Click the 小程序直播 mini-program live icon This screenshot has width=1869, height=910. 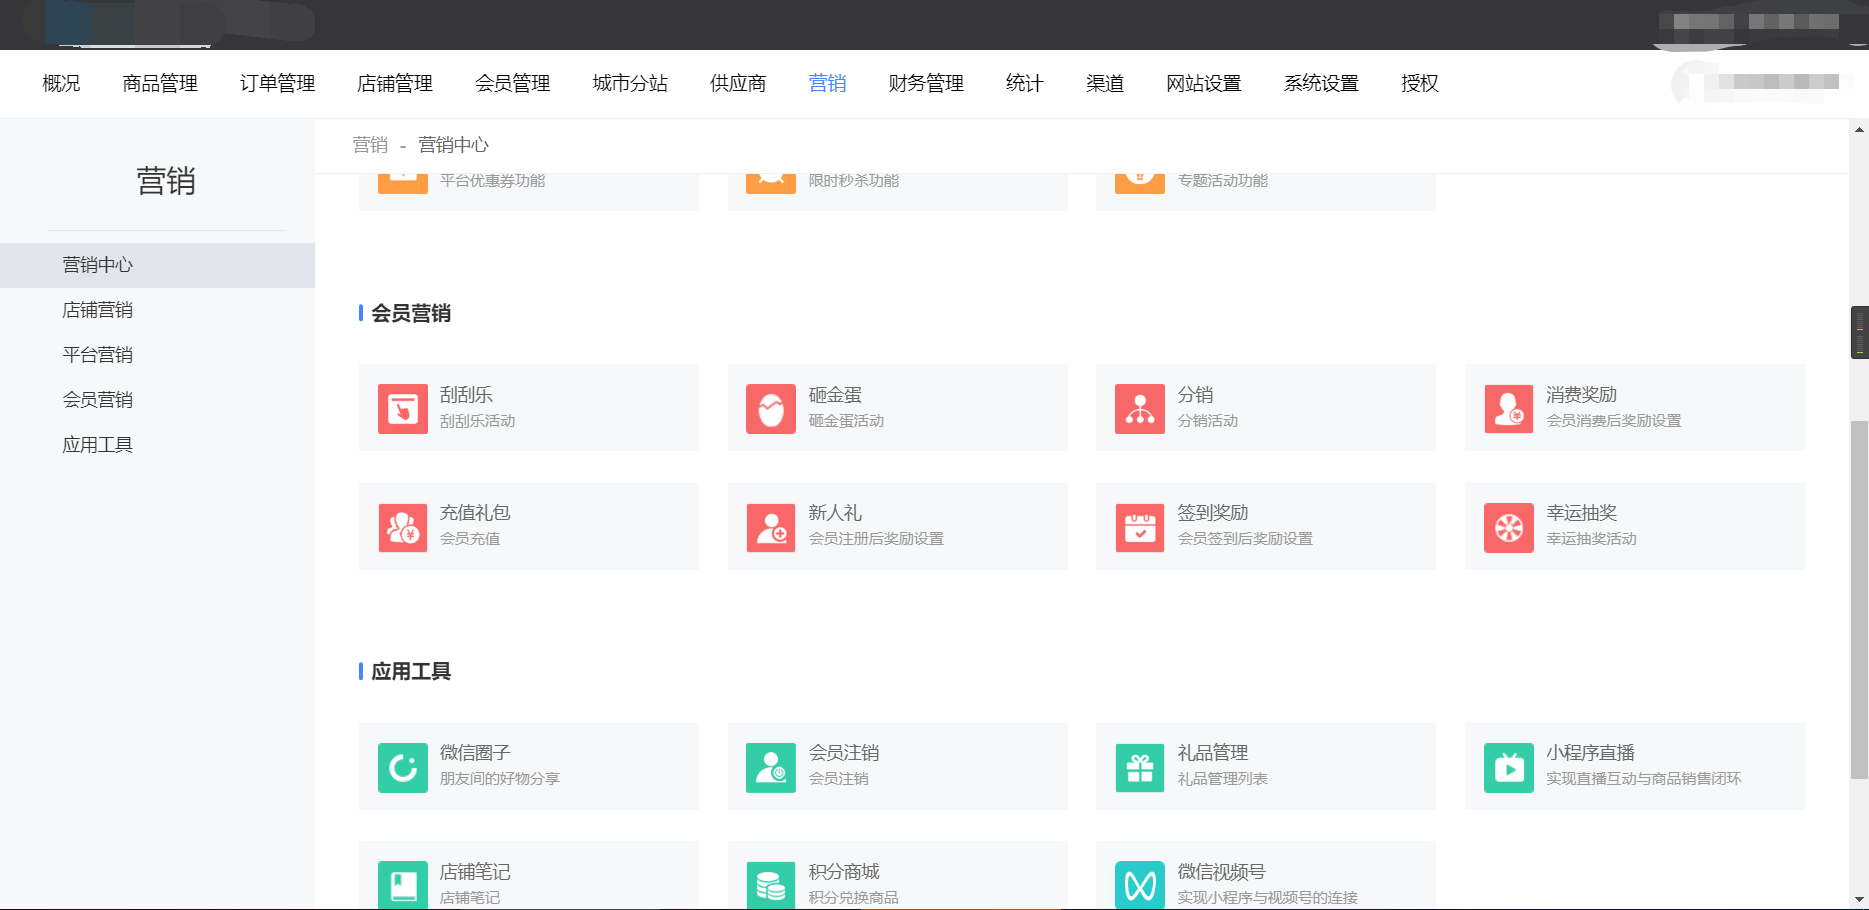pyautogui.click(x=1508, y=766)
